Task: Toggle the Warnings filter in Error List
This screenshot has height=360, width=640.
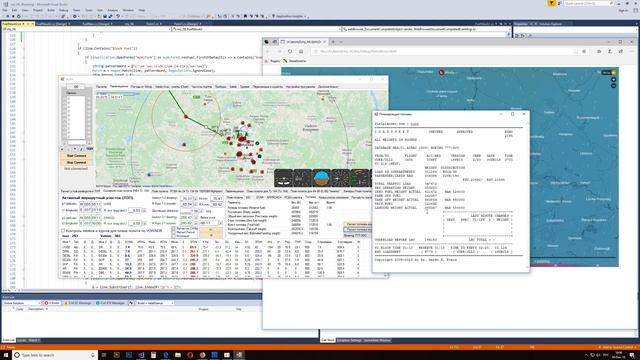Action: 77,303
